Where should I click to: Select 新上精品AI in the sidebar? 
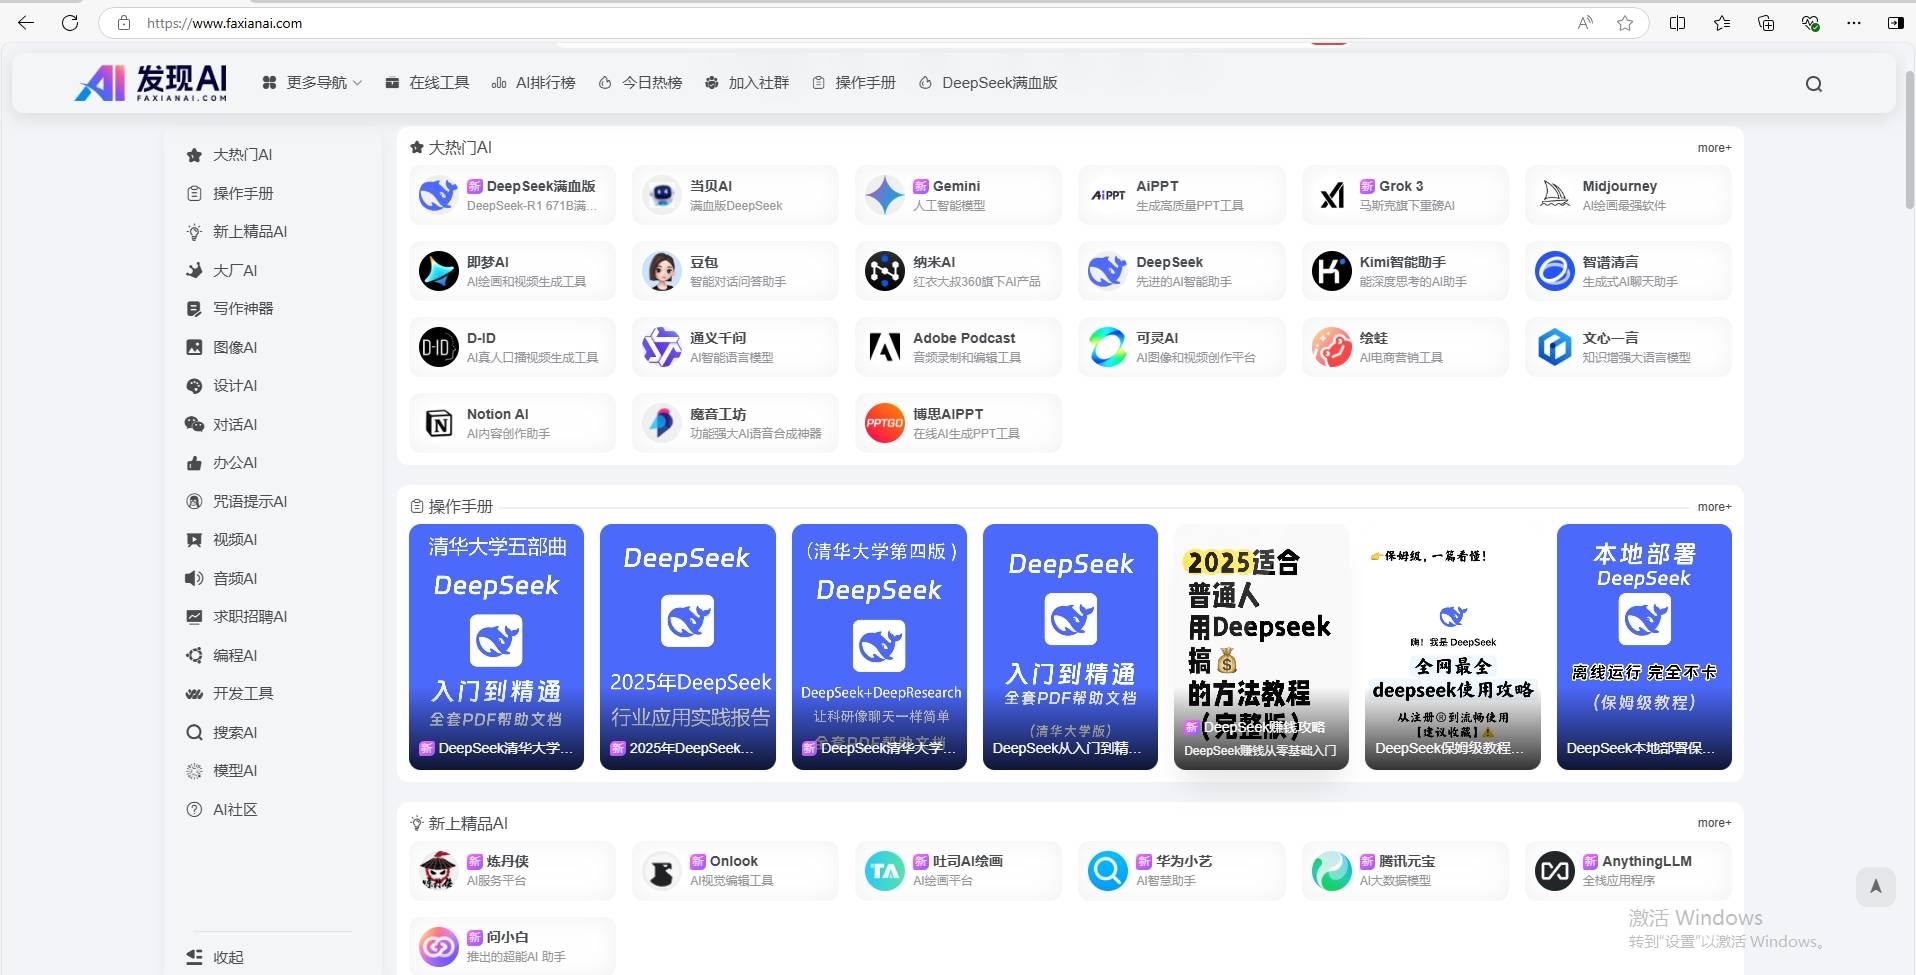coord(237,232)
